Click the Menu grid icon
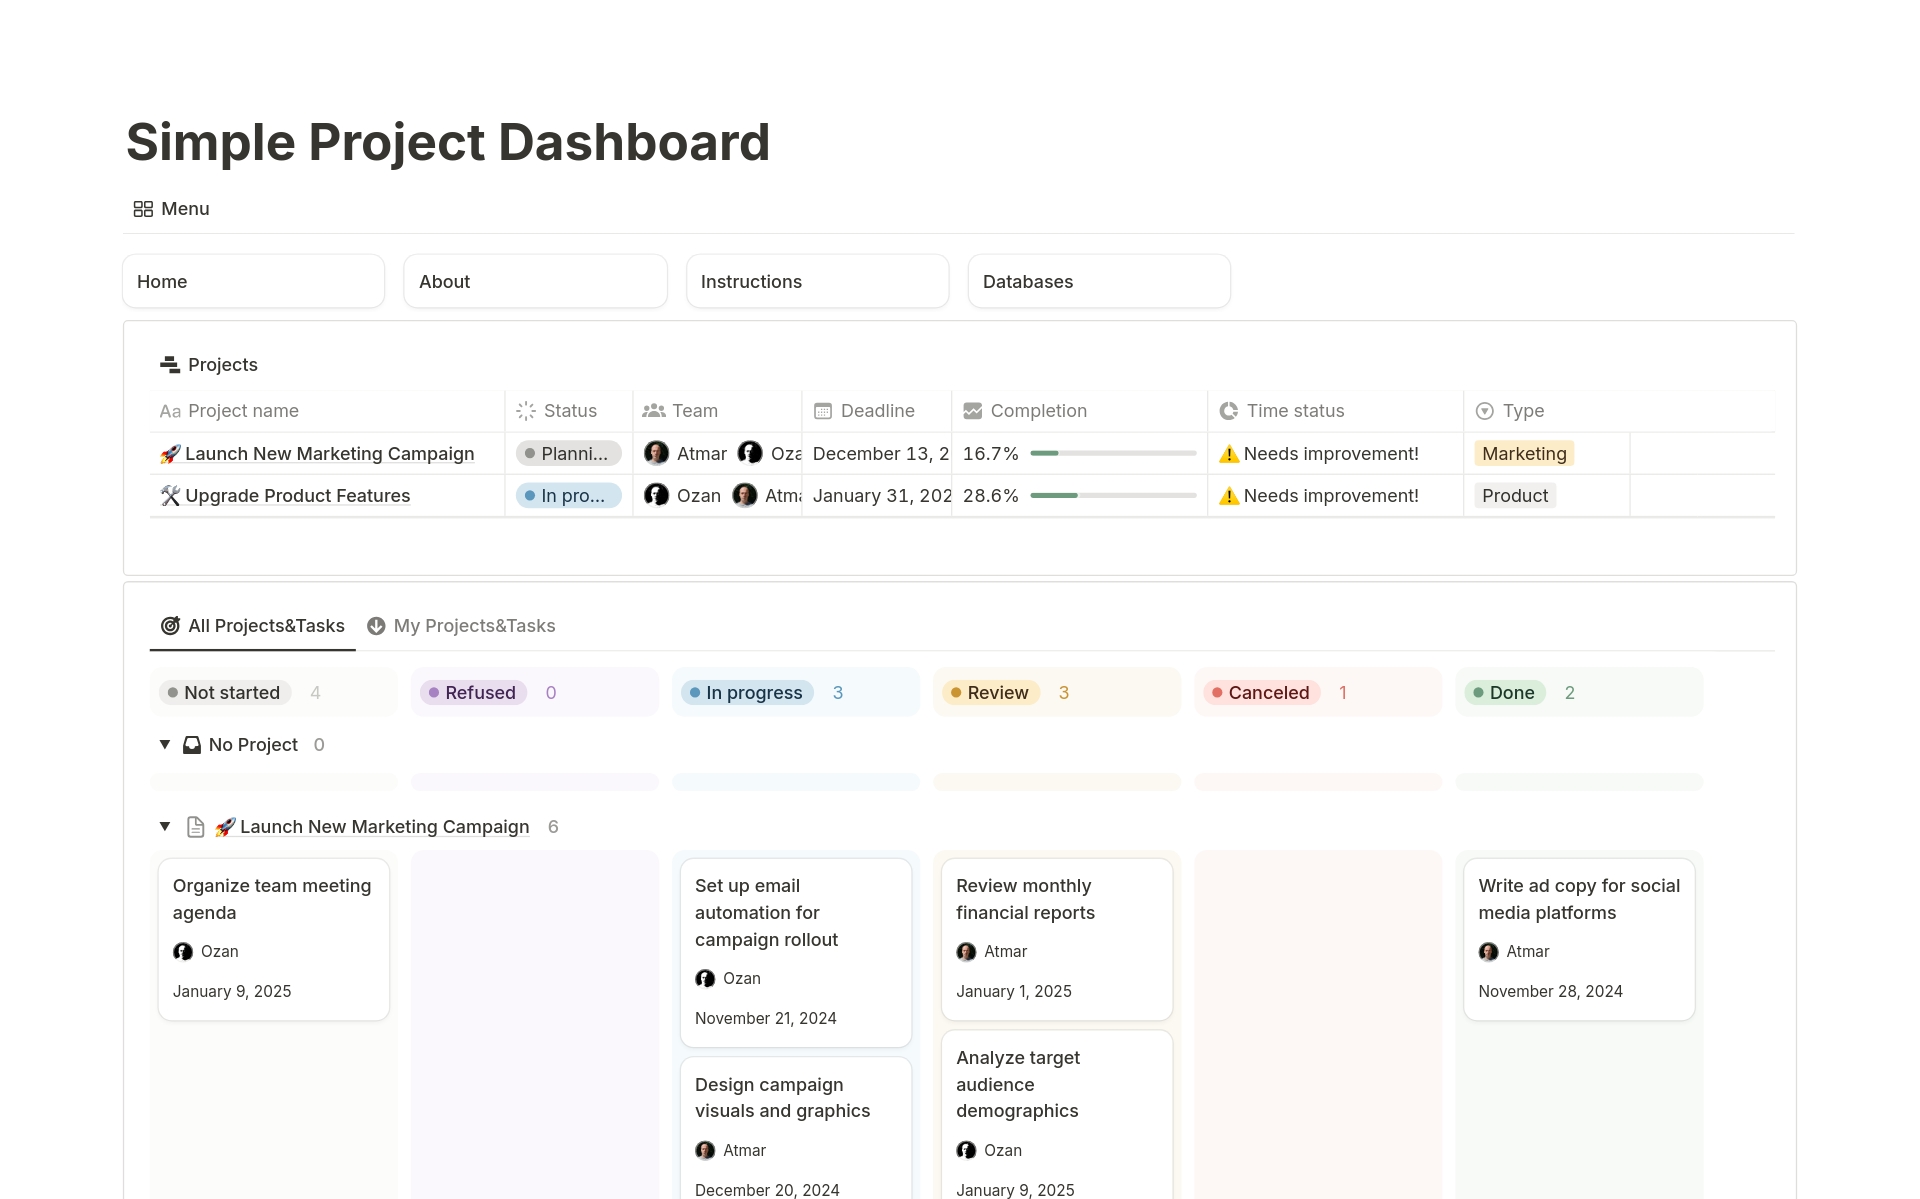1920x1199 pixels. (143, 209)
